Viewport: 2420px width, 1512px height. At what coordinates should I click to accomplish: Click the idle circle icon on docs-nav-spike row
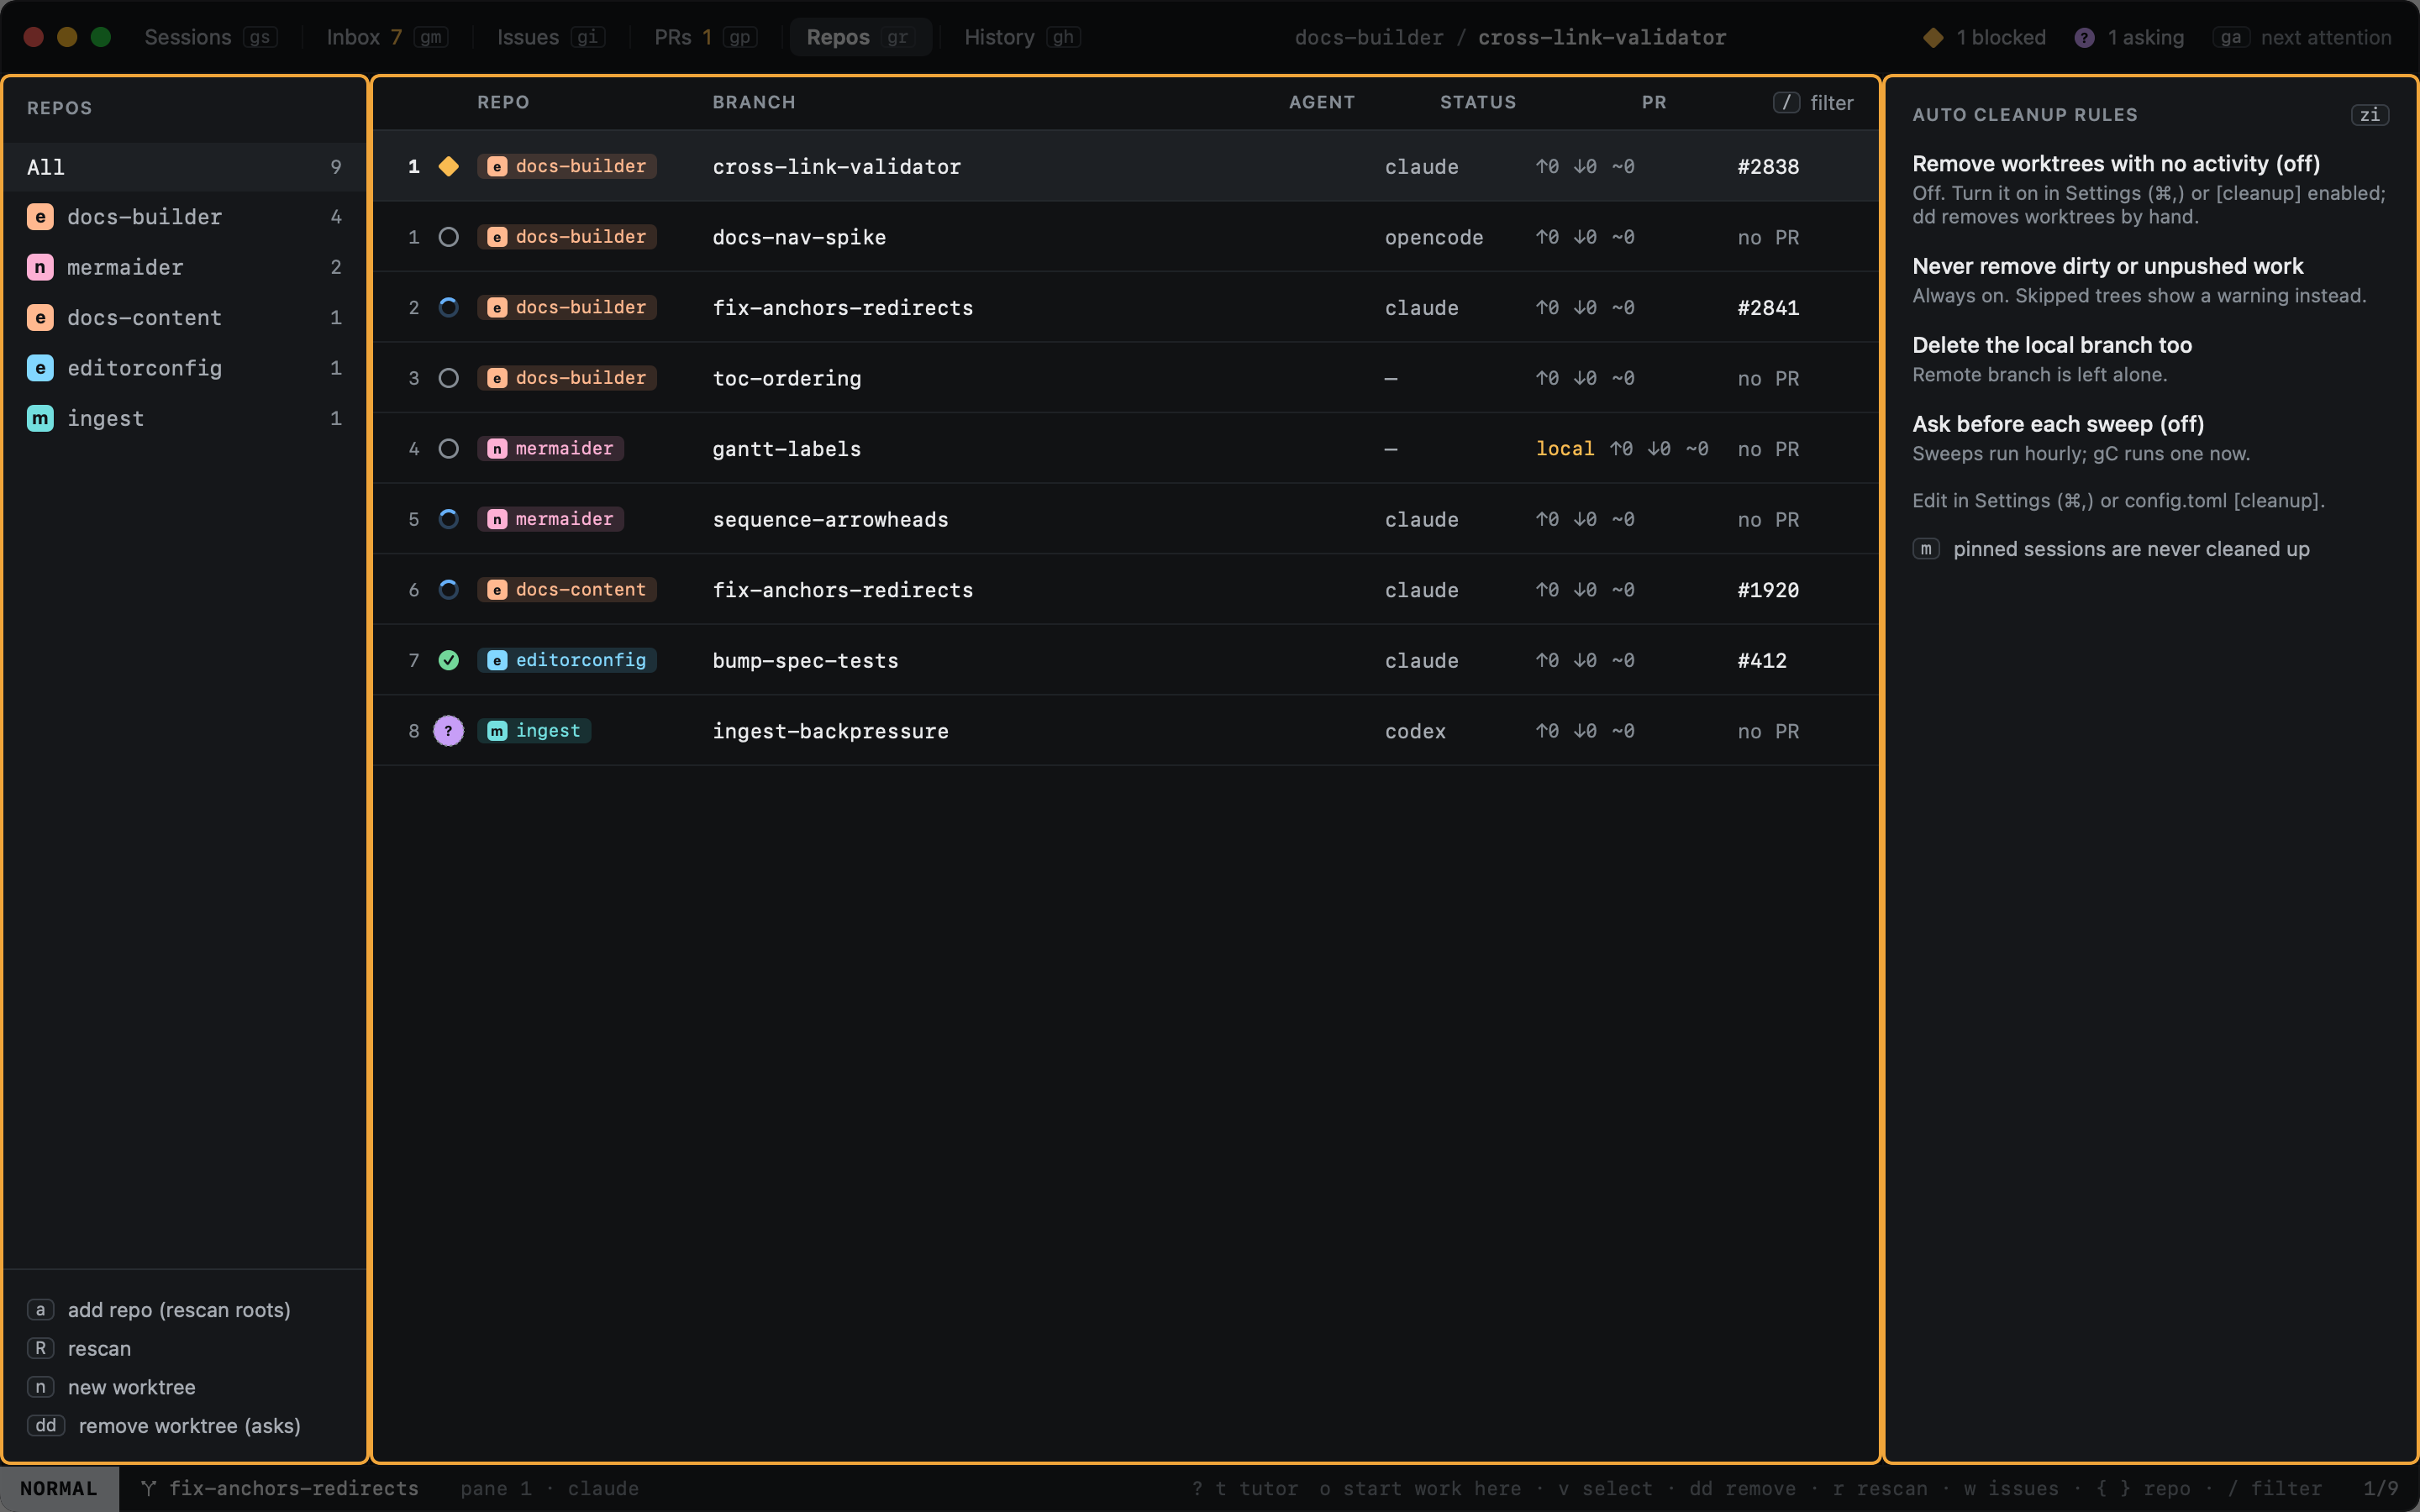coord(448,237)
